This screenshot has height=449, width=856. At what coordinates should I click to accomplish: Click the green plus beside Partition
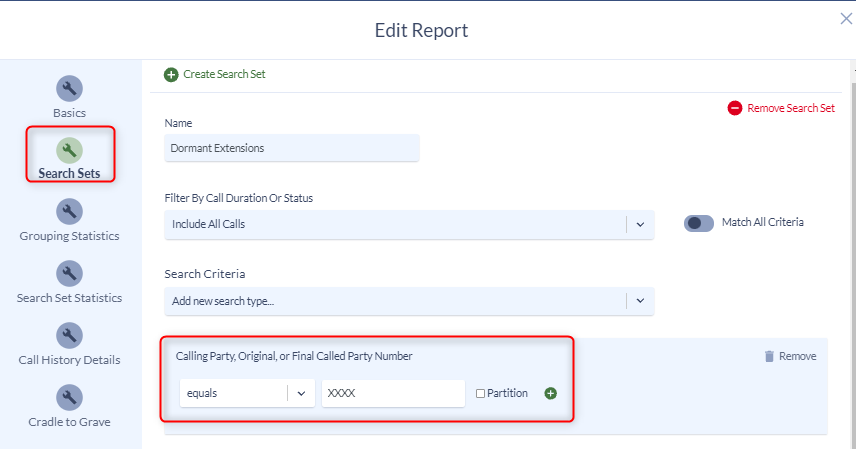pos(550,393)
